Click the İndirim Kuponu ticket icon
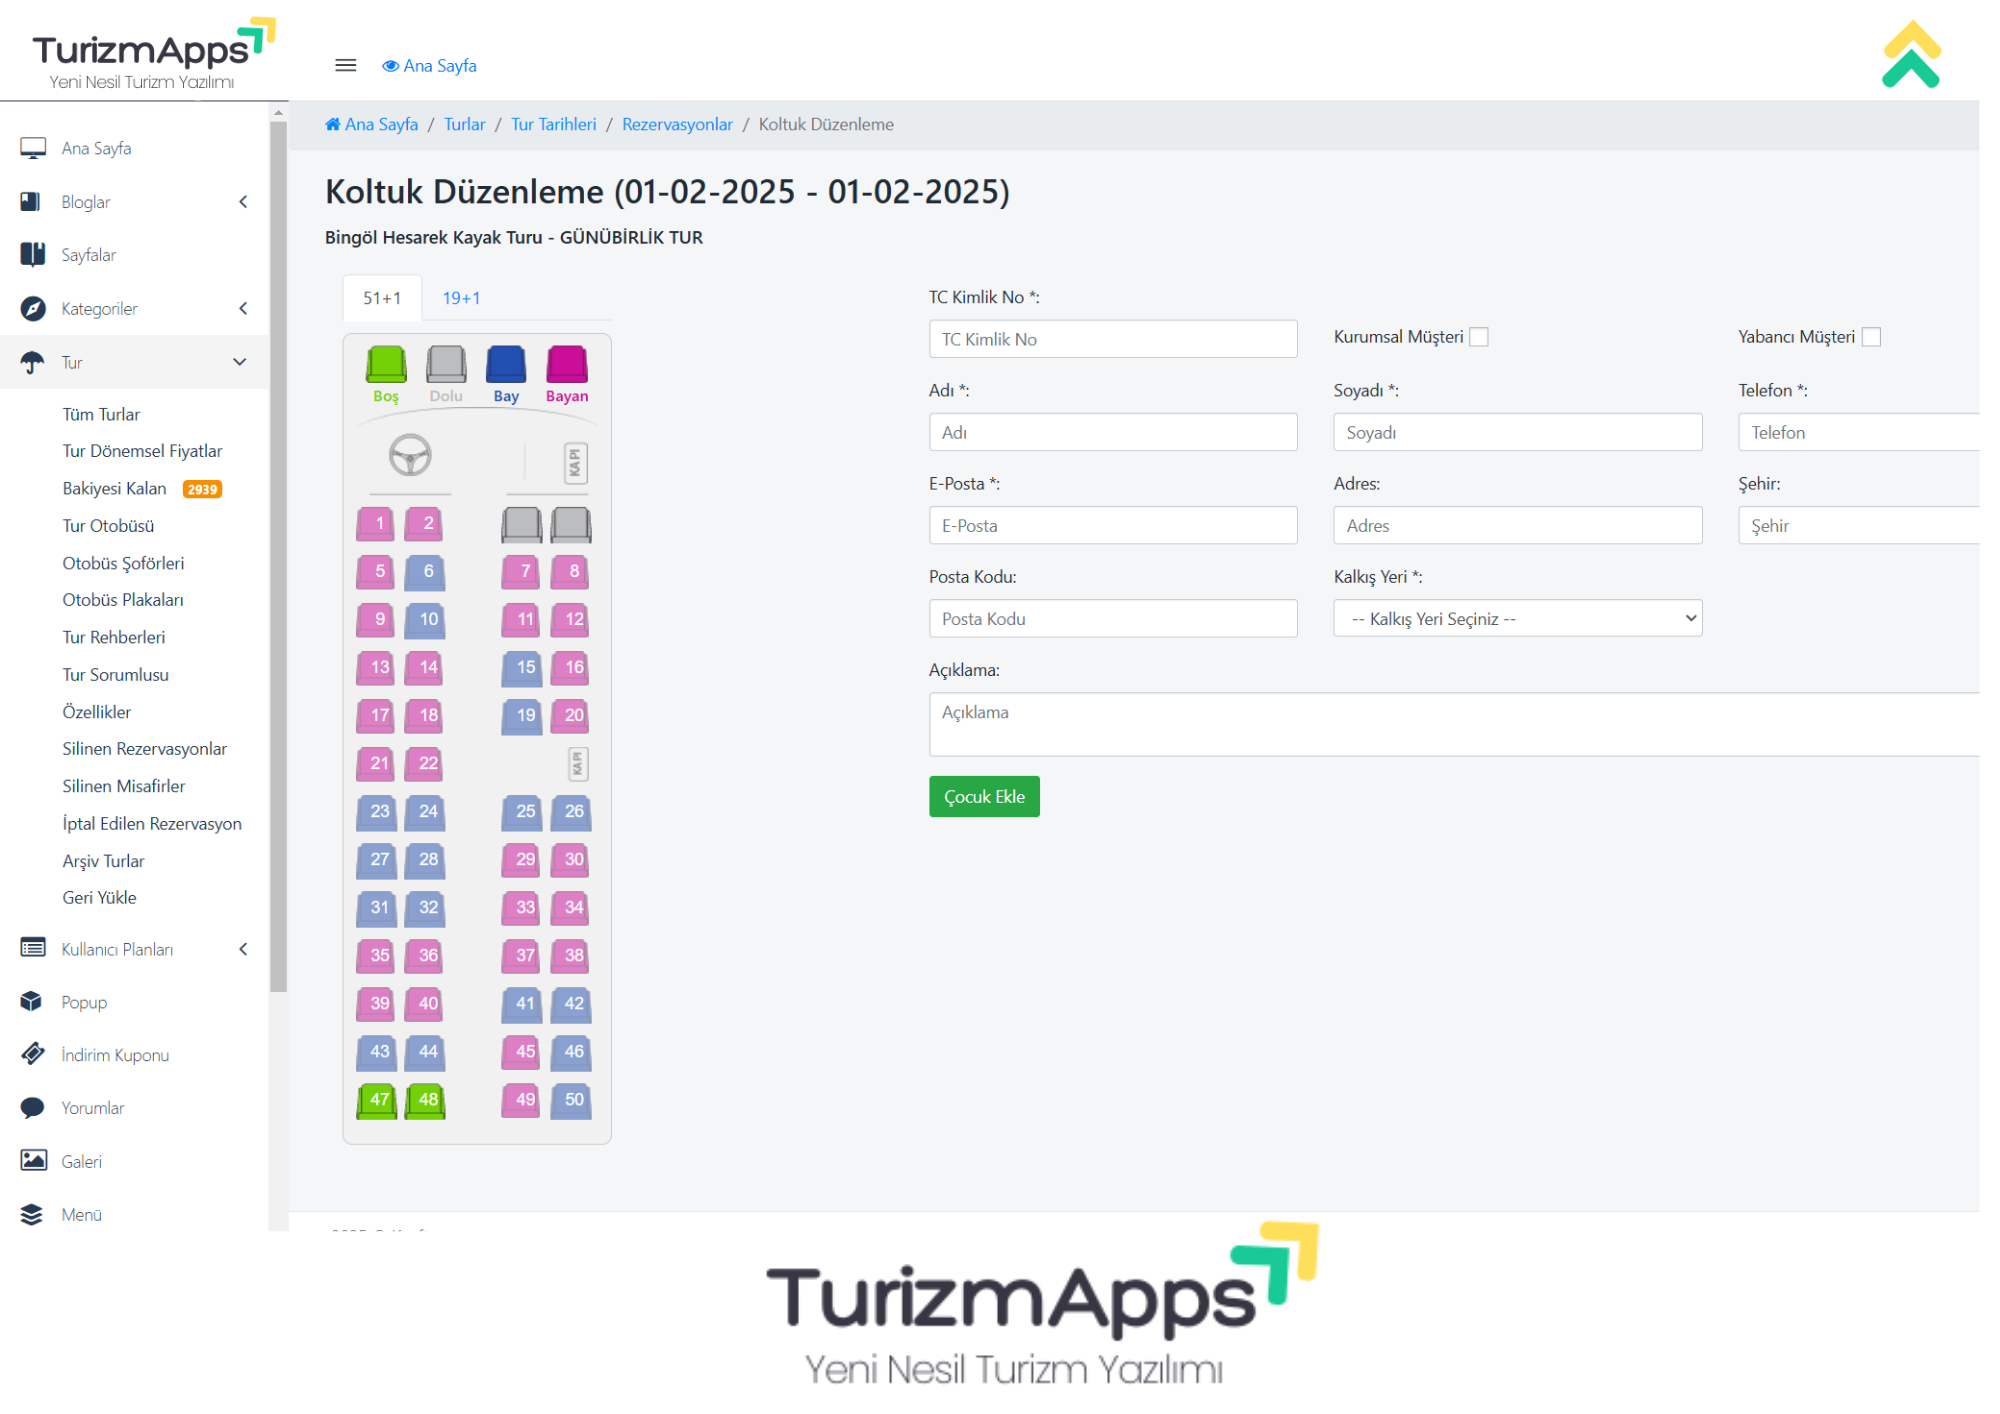Image resolution: width=2000 pixels, height=1414 pixels. coord(32,1054)
